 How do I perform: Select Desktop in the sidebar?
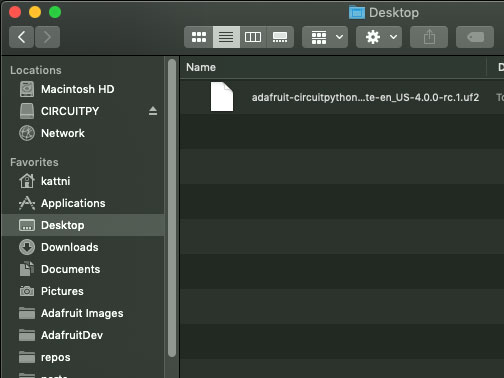(83, 225)
